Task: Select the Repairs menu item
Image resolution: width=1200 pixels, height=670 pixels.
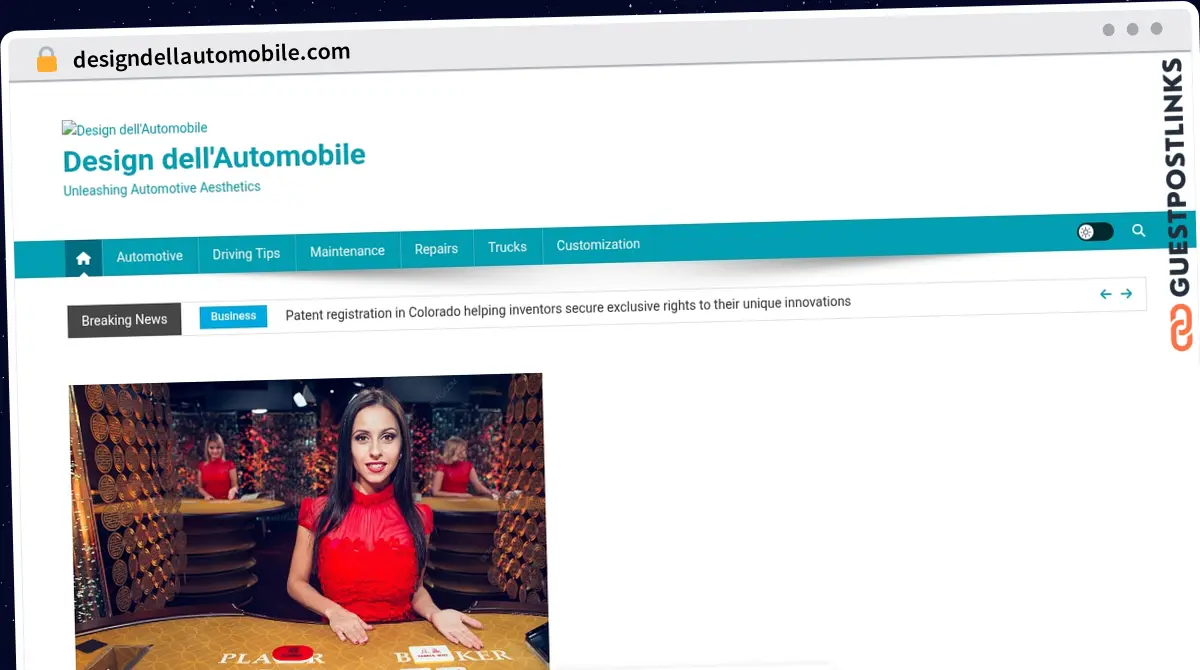Action: [x=436, y=249]
